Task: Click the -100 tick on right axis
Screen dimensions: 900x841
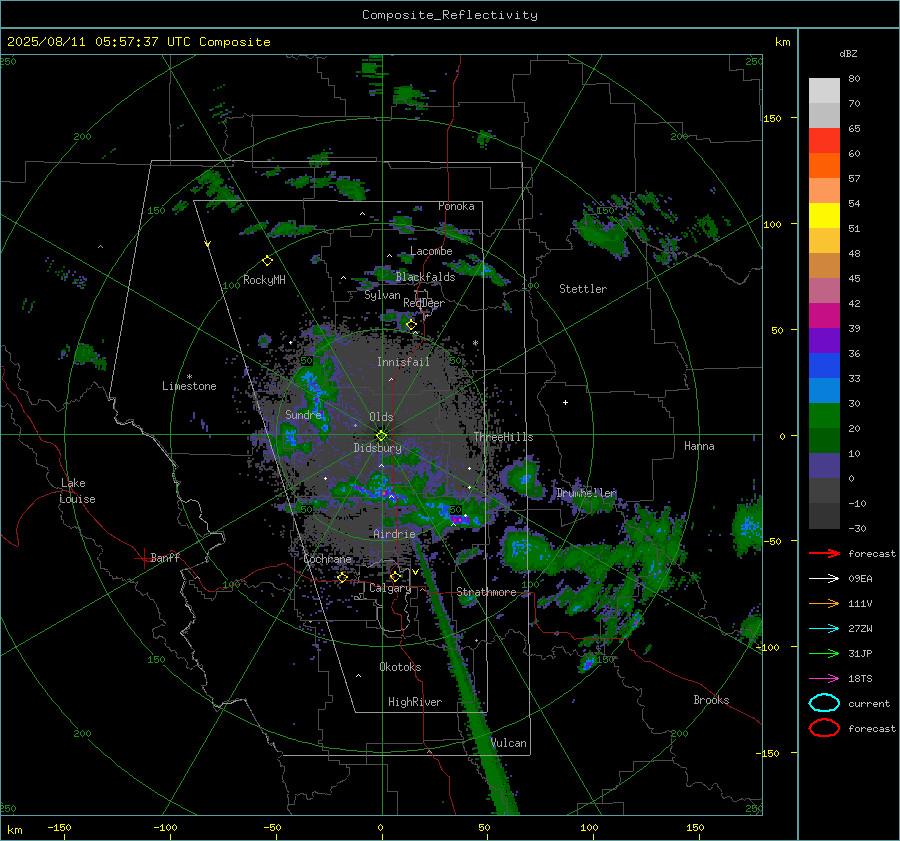Action: pos(767,647)
